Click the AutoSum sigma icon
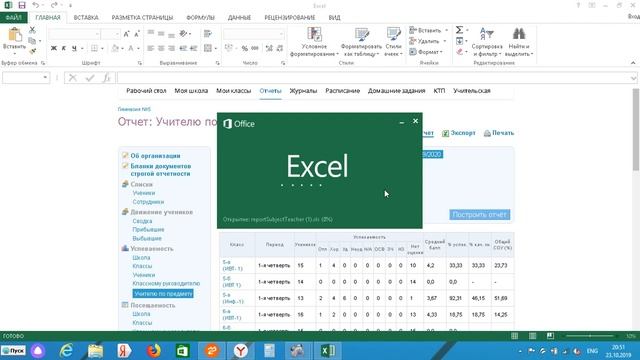 [460, 30]
